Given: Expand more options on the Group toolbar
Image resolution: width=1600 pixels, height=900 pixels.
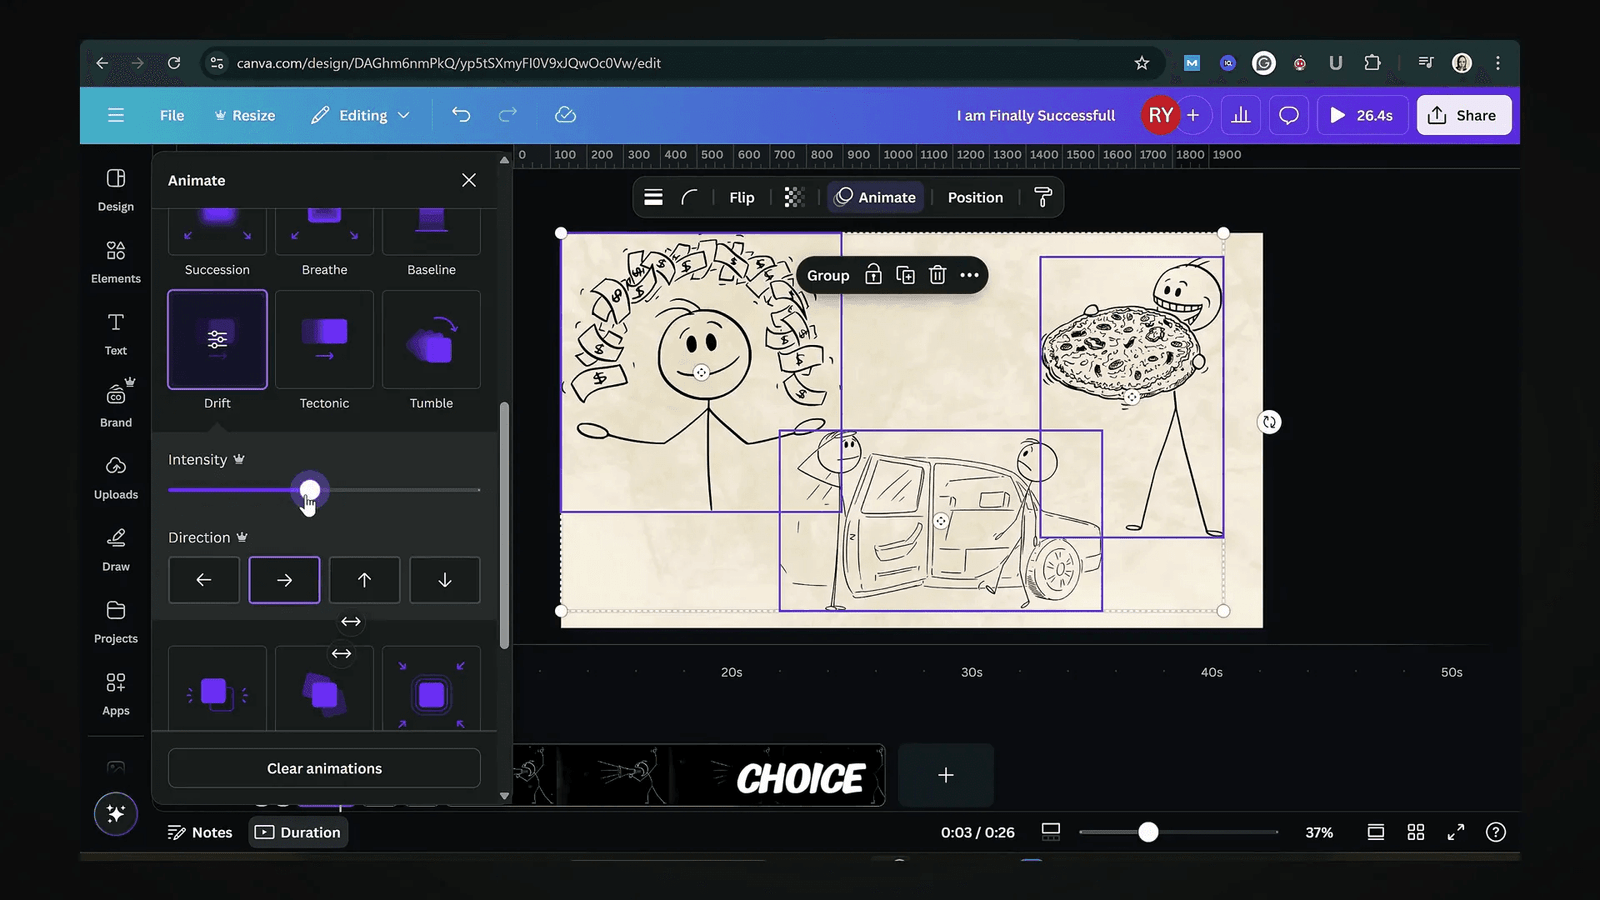Looking at the screenshot, I should pos(967,275).
